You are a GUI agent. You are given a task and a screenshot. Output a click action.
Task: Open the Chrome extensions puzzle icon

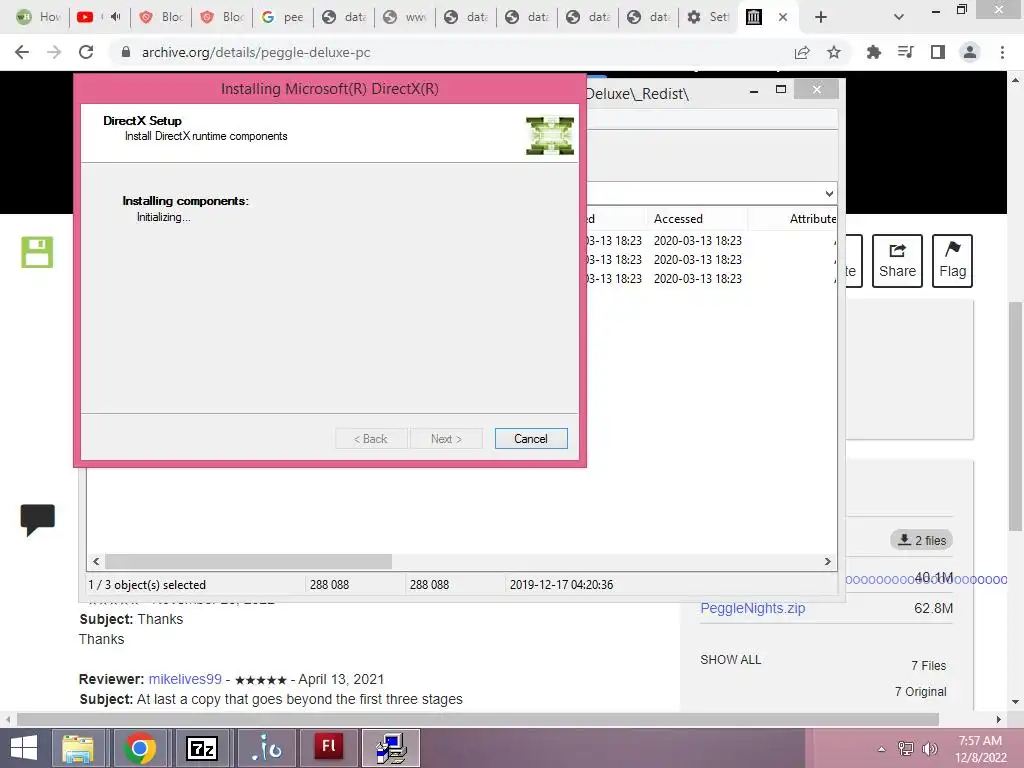pyautogui.click(x=873, y=52)
